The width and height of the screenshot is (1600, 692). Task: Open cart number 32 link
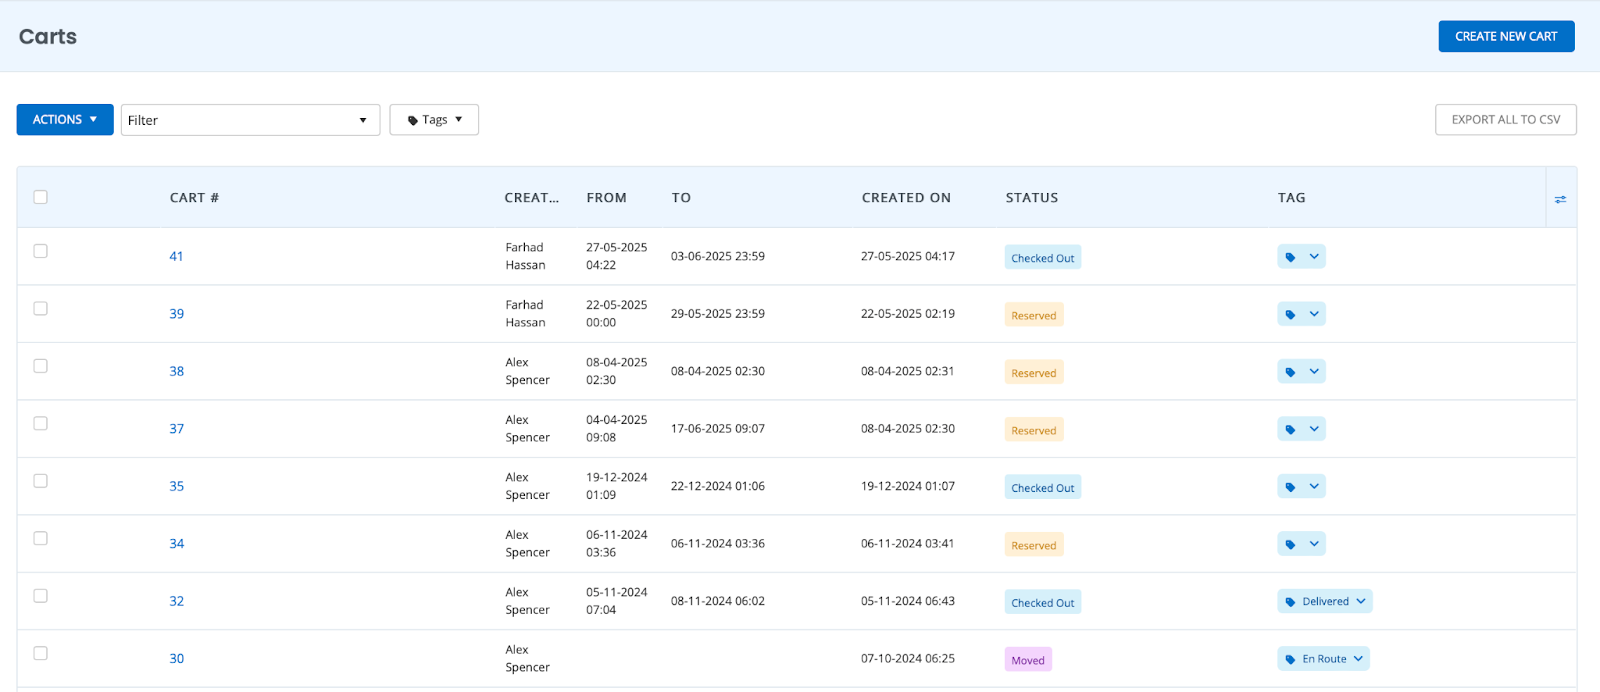point(176,602)
